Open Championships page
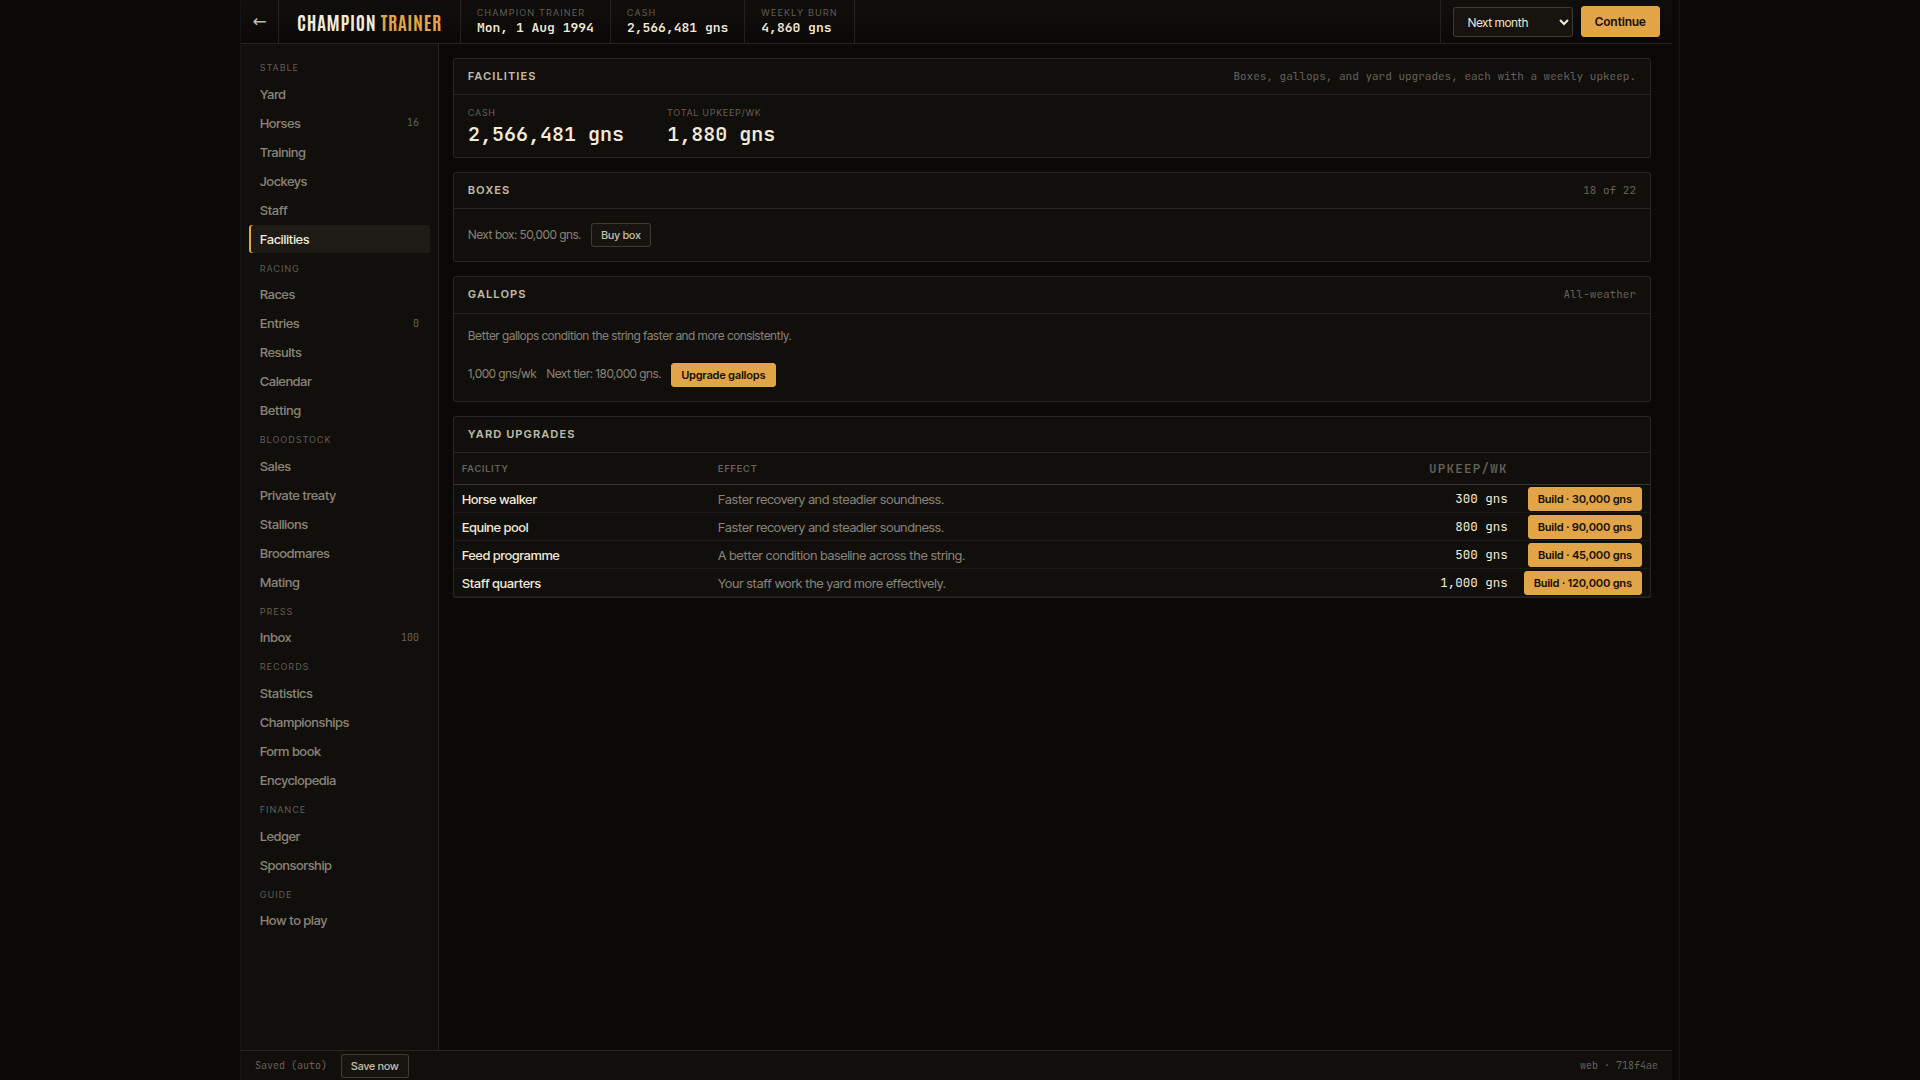This screenshot has height=1080, width=1920. (x=340, y=723)
